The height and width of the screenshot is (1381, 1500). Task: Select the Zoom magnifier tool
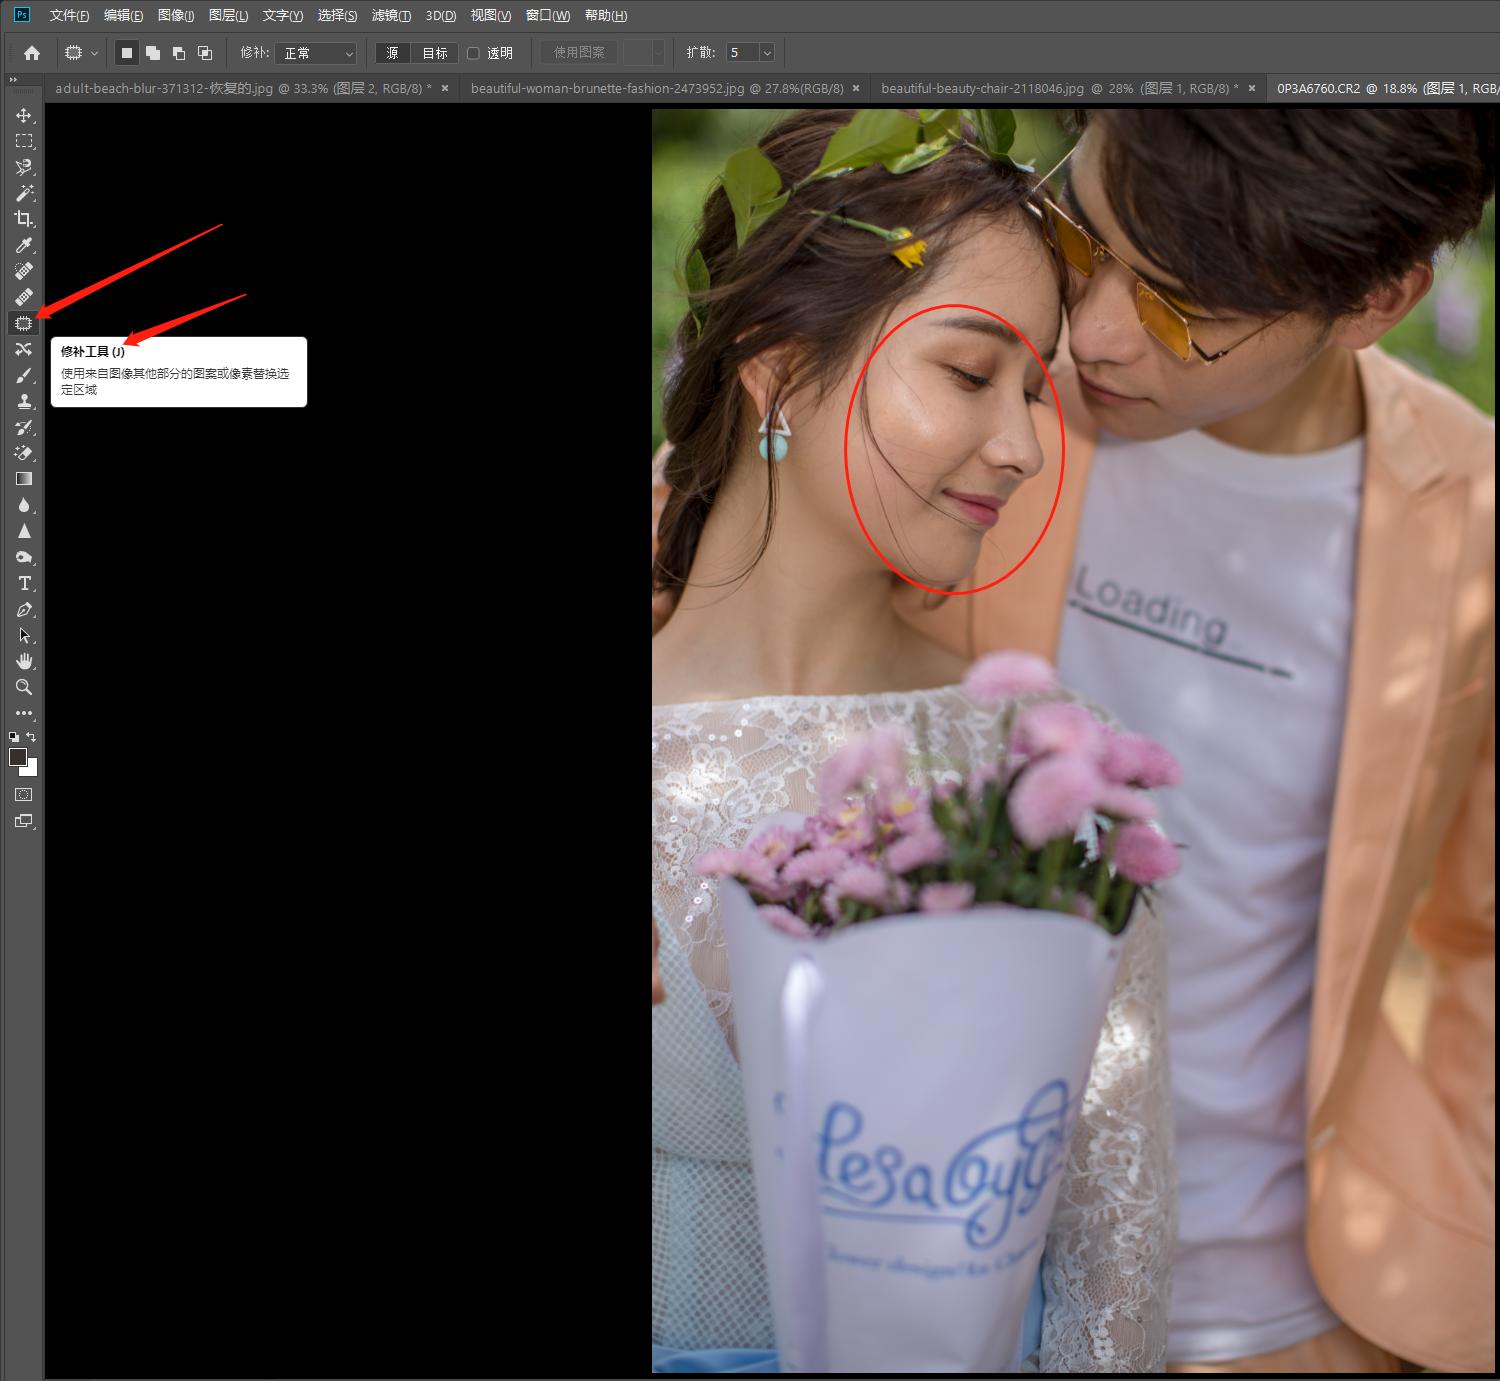[x=24, y=687]
